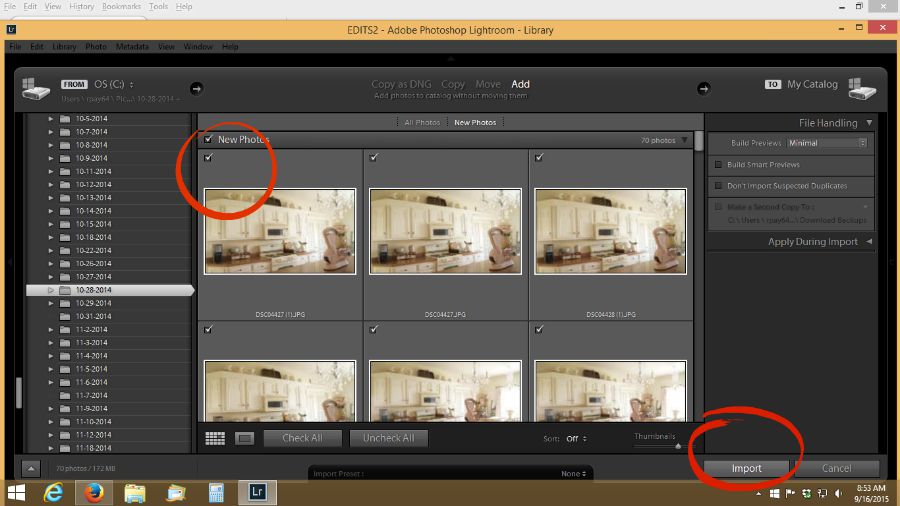The image size is (900, 506).
Task: Click the volume speaker tray icon
Action: click(839, 493)
